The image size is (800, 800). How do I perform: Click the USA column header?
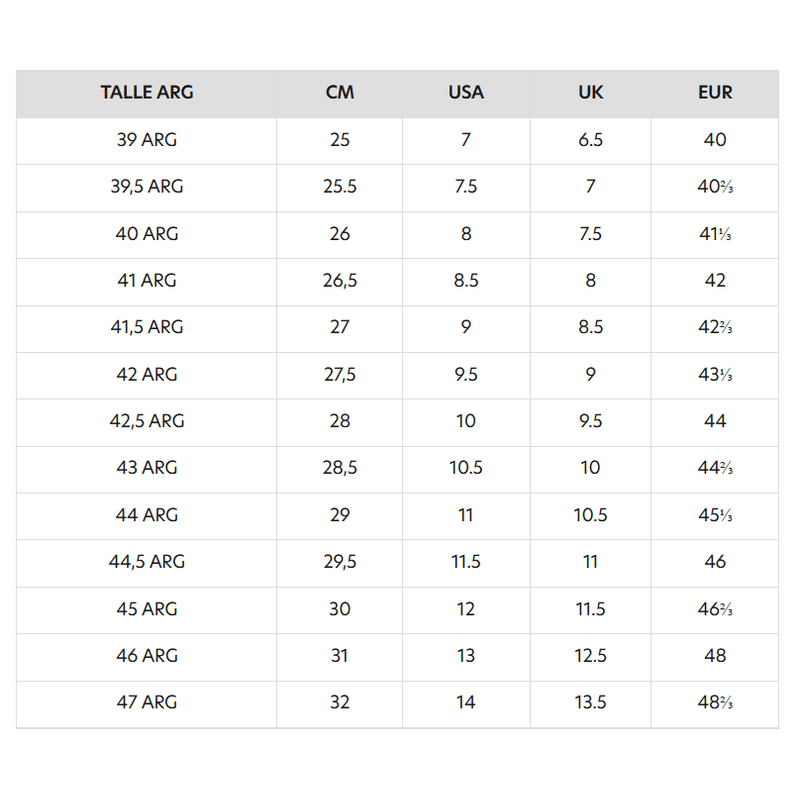(x=466, y=93)
